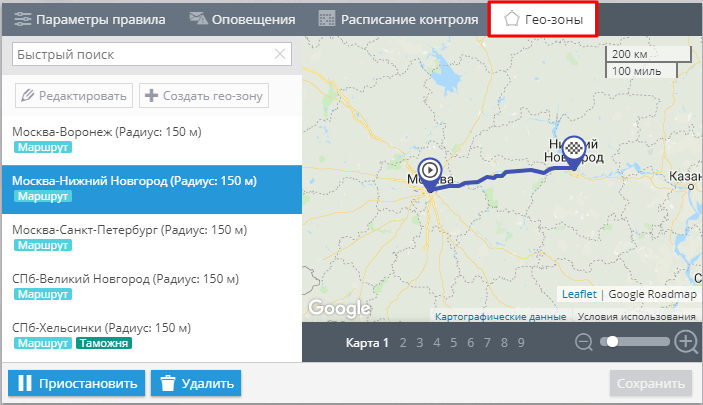Switch to map 9

point(521,343)
